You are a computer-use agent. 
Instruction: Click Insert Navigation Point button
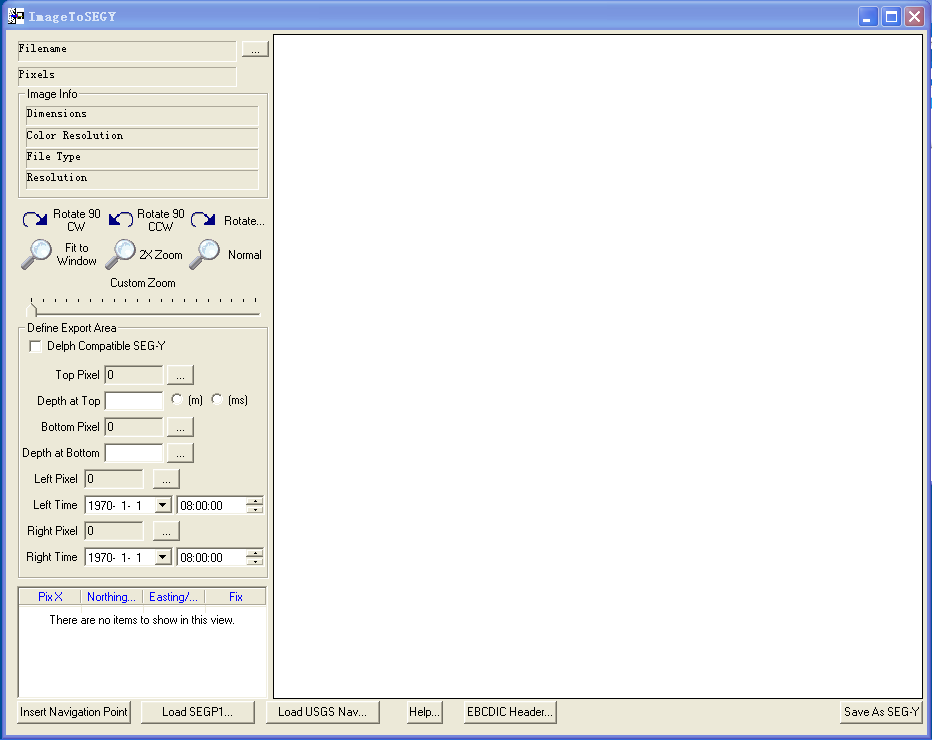tap(74, 712)
